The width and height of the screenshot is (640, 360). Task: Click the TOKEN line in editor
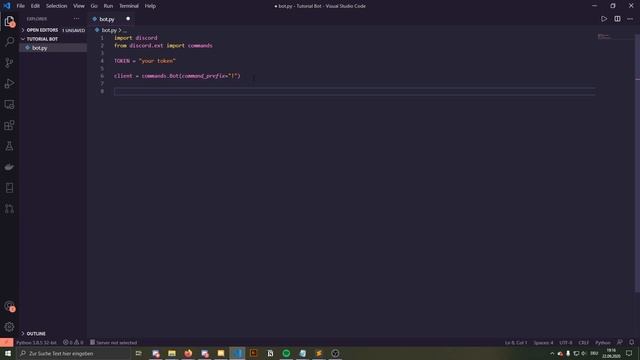click(x=145, y=61)
